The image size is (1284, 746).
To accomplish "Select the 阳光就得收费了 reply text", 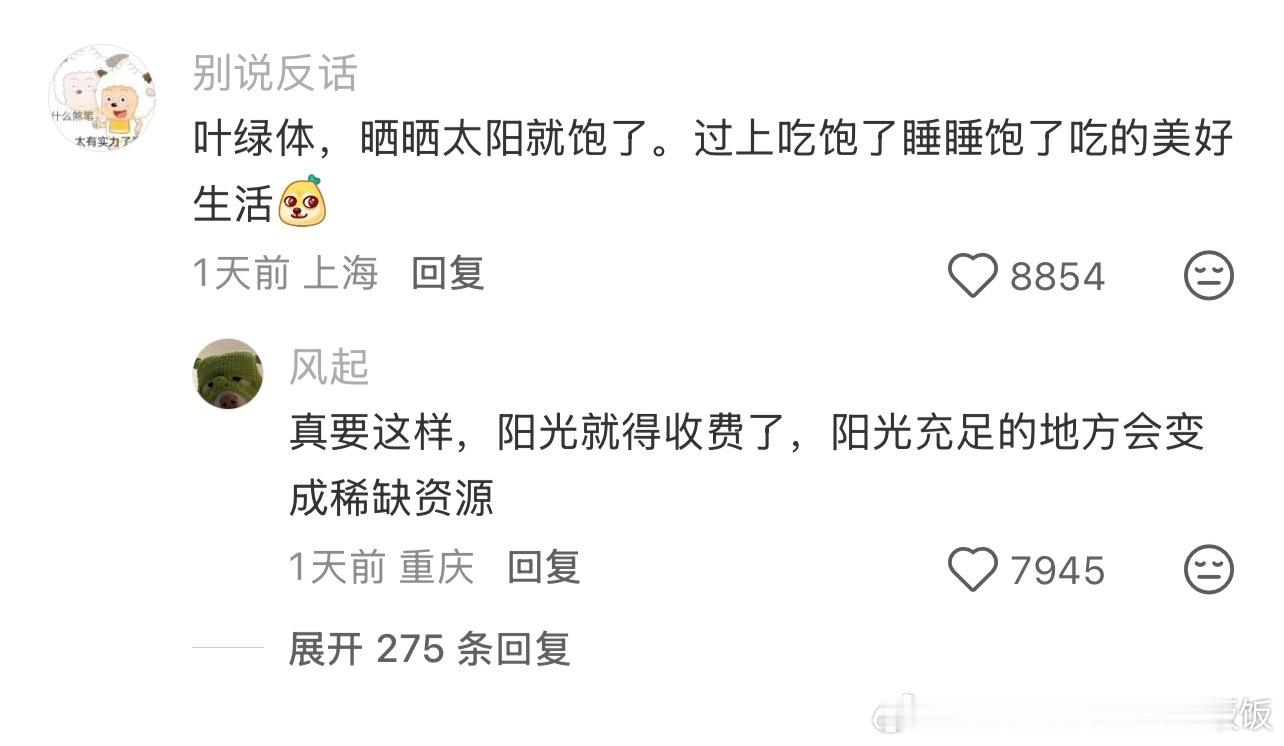I will 747,466.
